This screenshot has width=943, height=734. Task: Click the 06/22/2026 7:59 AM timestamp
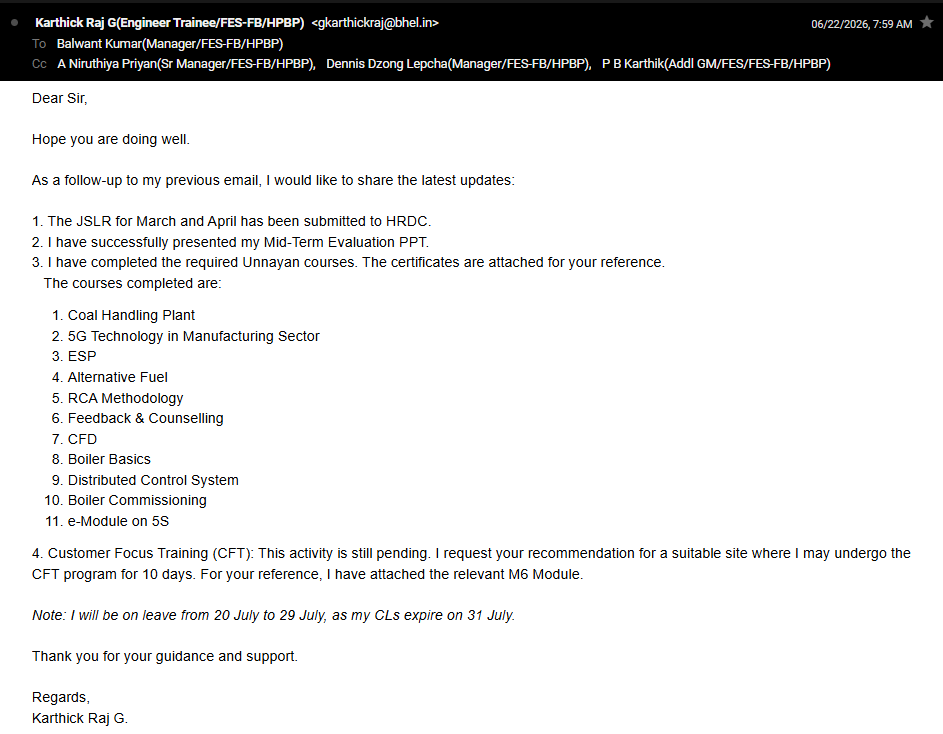tap(861, 24)
